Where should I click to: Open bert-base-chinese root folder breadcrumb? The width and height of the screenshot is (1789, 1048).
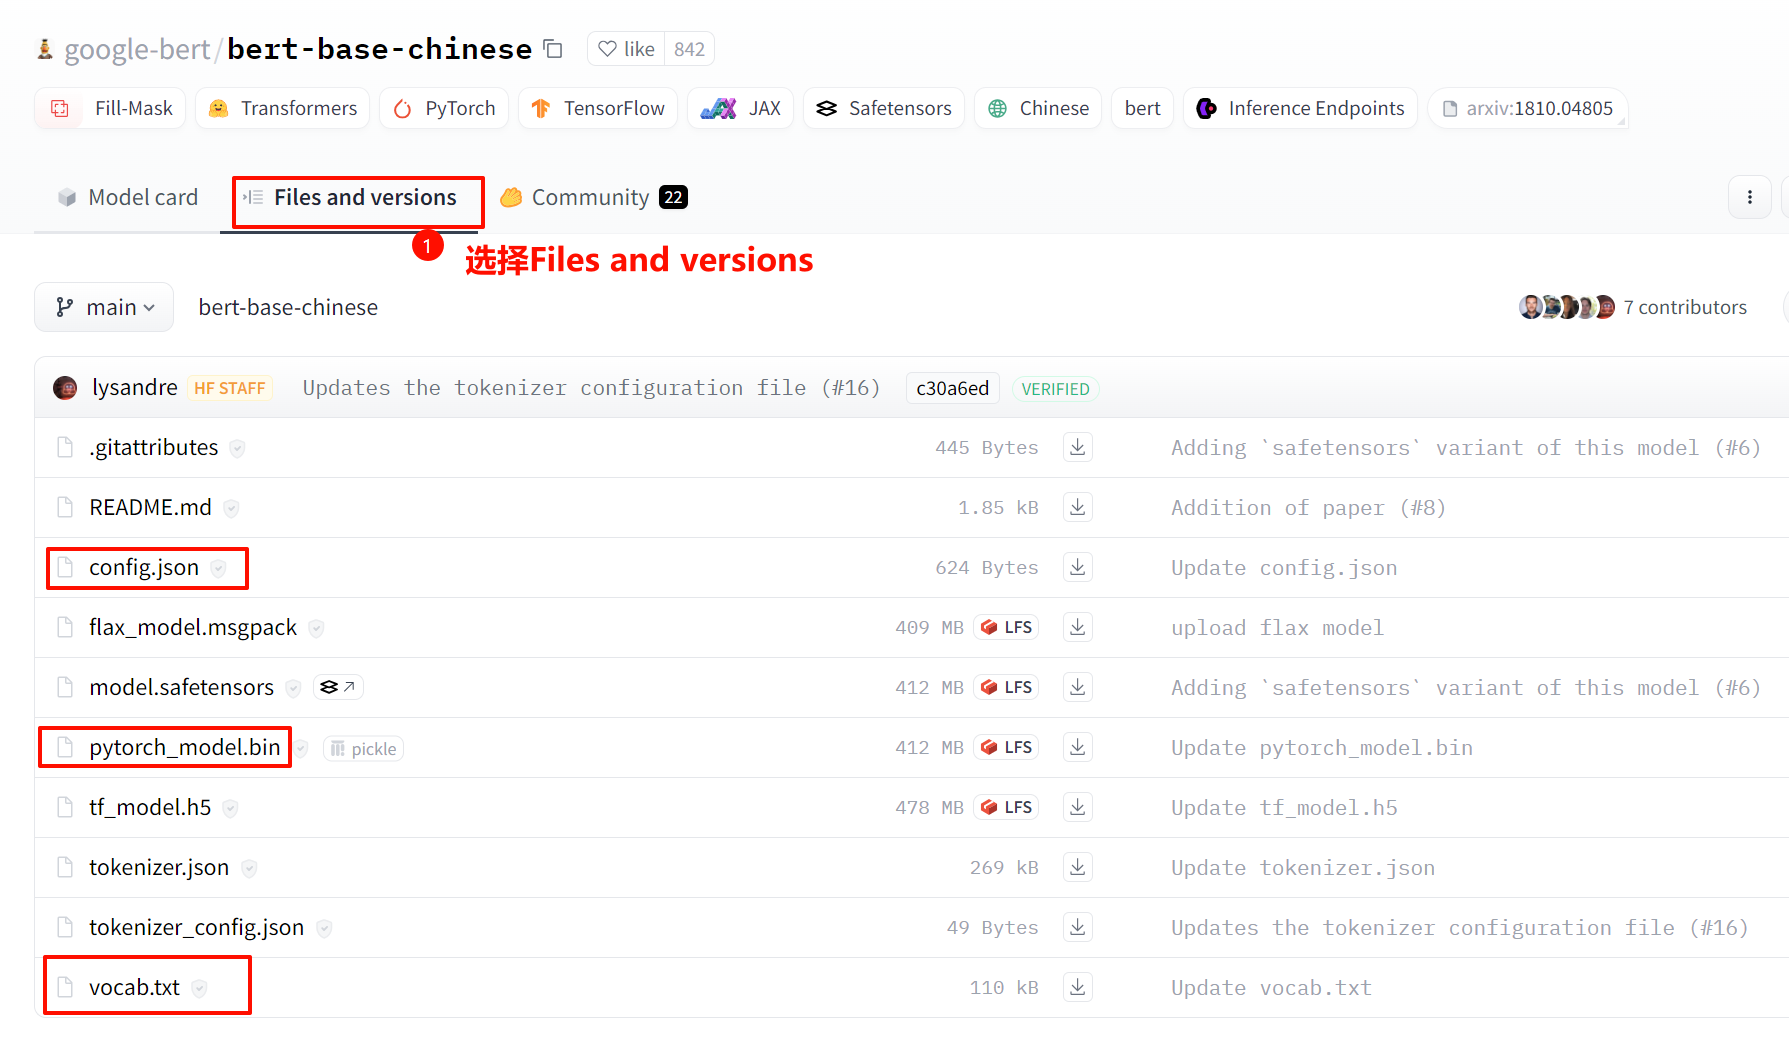[x=288, y=307]
